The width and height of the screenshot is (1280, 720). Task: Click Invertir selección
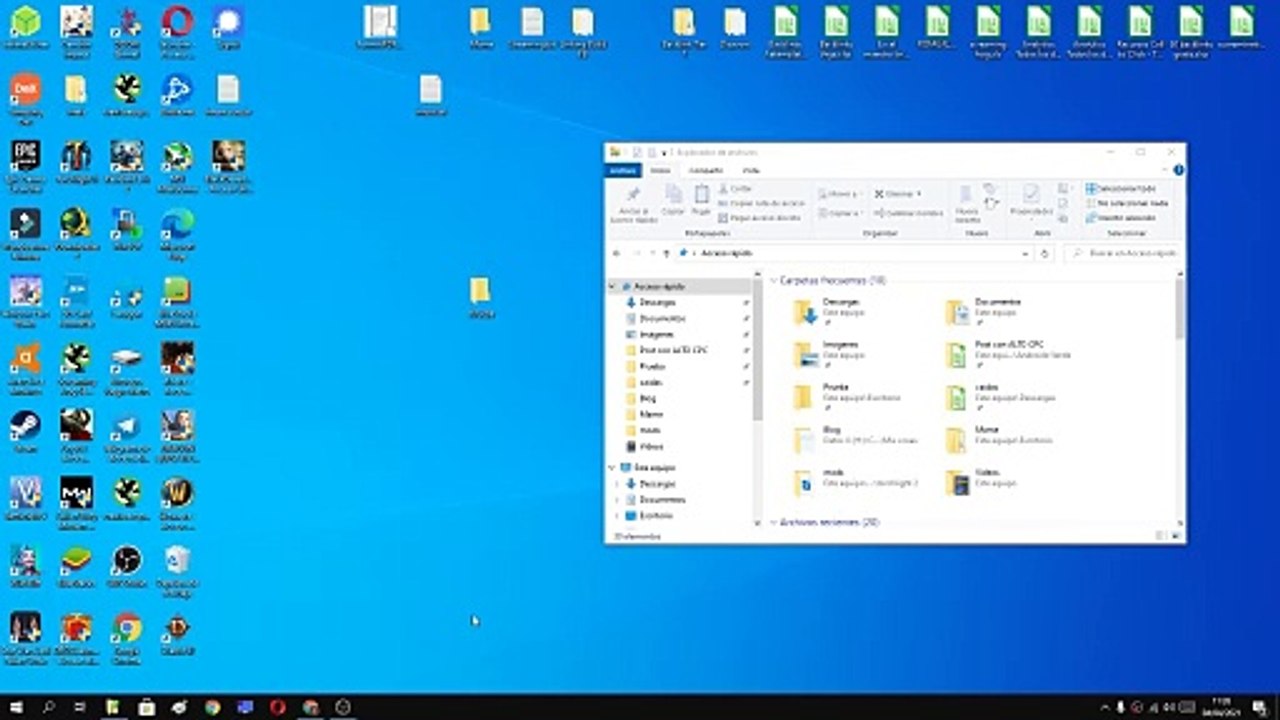(1120, 217)
